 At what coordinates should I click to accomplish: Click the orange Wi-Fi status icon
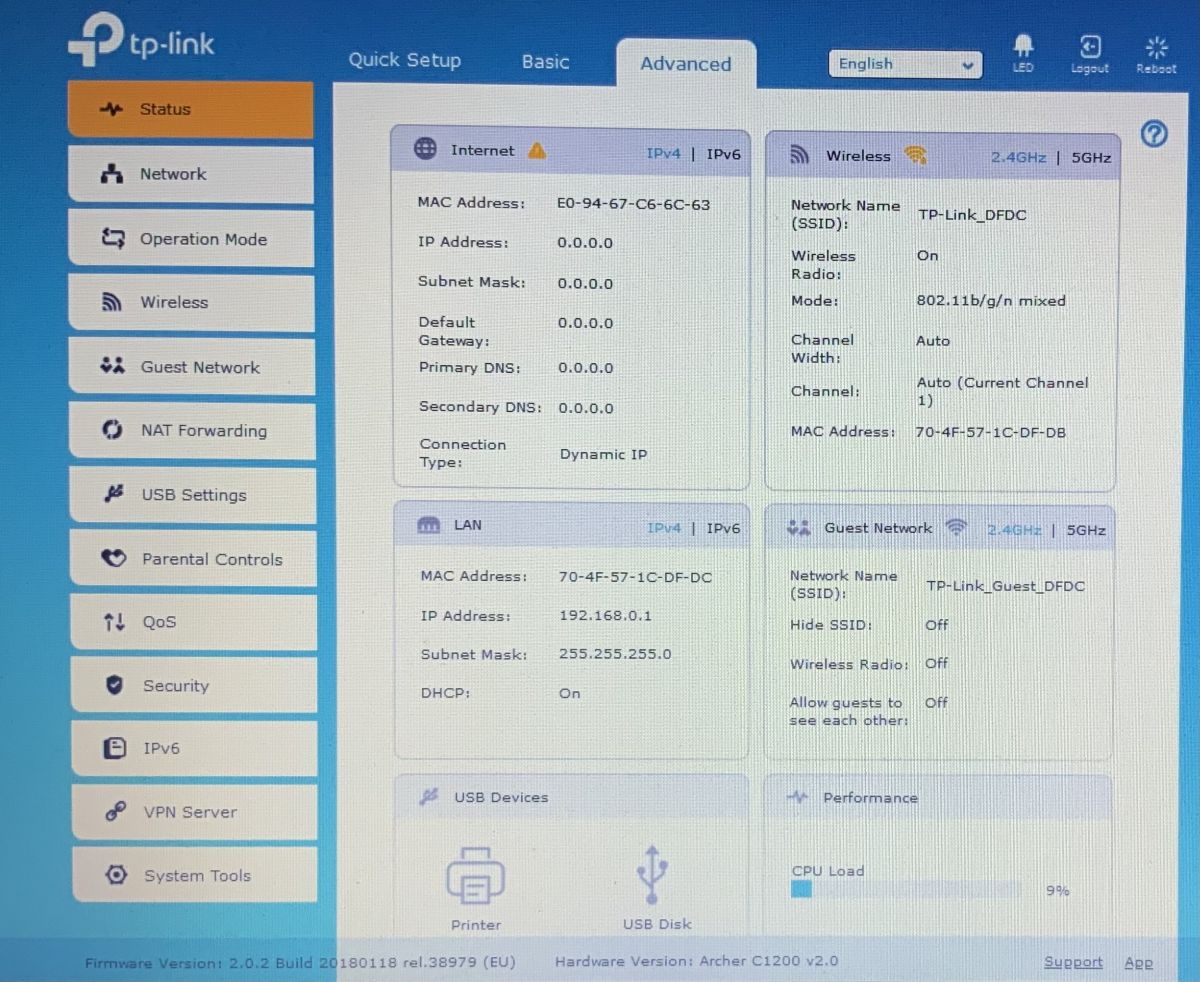point(915,155)
